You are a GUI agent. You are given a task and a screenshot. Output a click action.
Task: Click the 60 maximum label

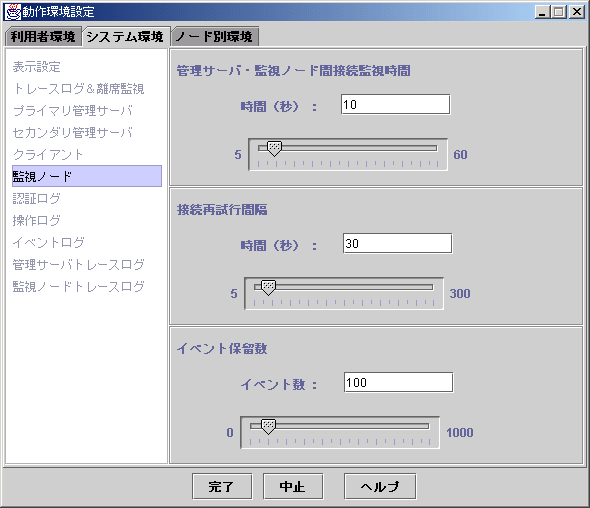[460, 155]
